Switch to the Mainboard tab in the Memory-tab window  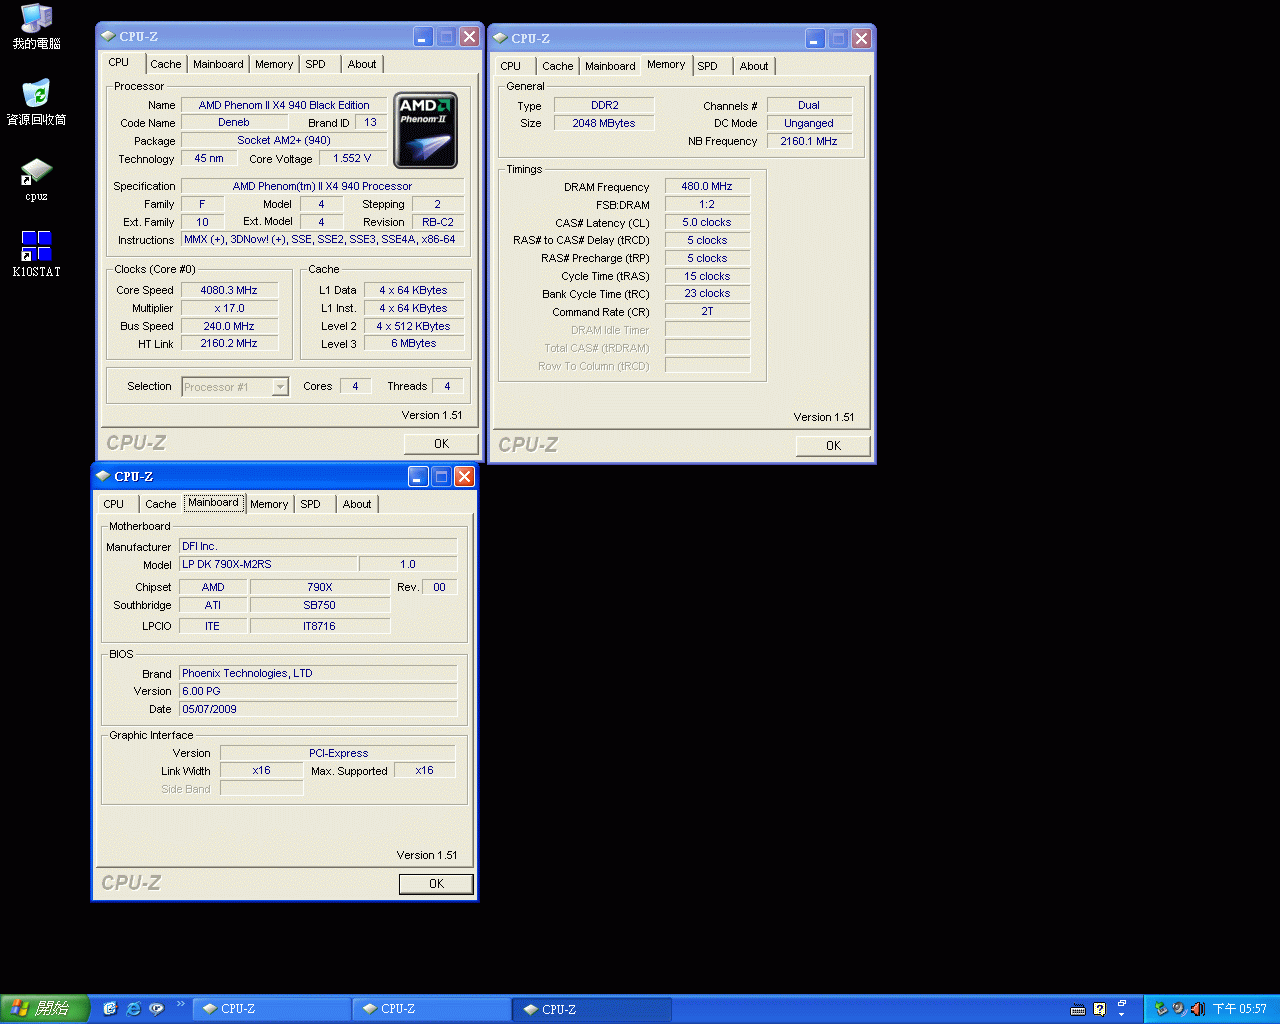[610, 66]
